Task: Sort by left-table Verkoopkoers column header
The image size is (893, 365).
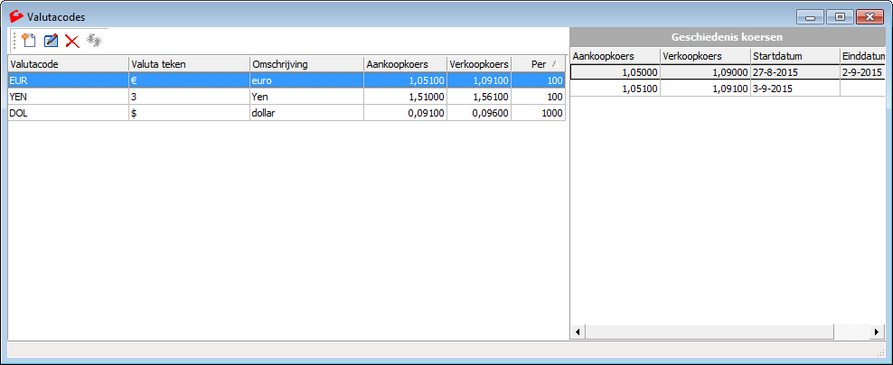Action: click(x=479, y=64)
